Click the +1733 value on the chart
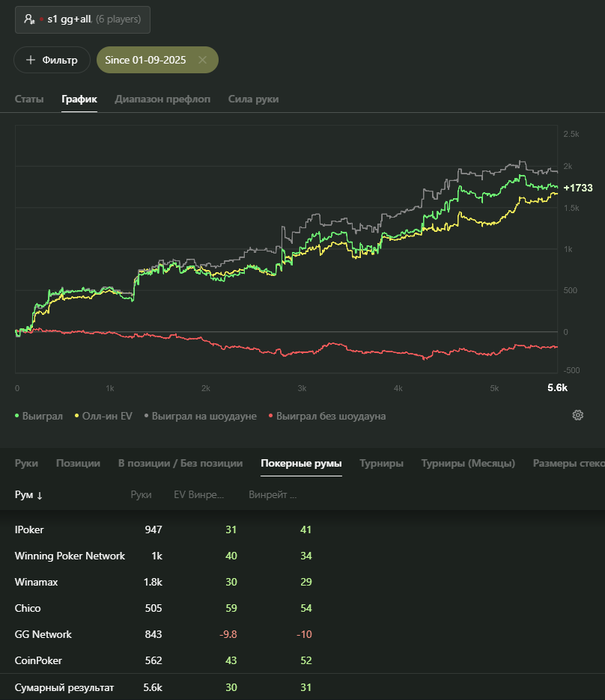Image resolution: width=605 pixels, height=700 pixels. pos(578,188)
